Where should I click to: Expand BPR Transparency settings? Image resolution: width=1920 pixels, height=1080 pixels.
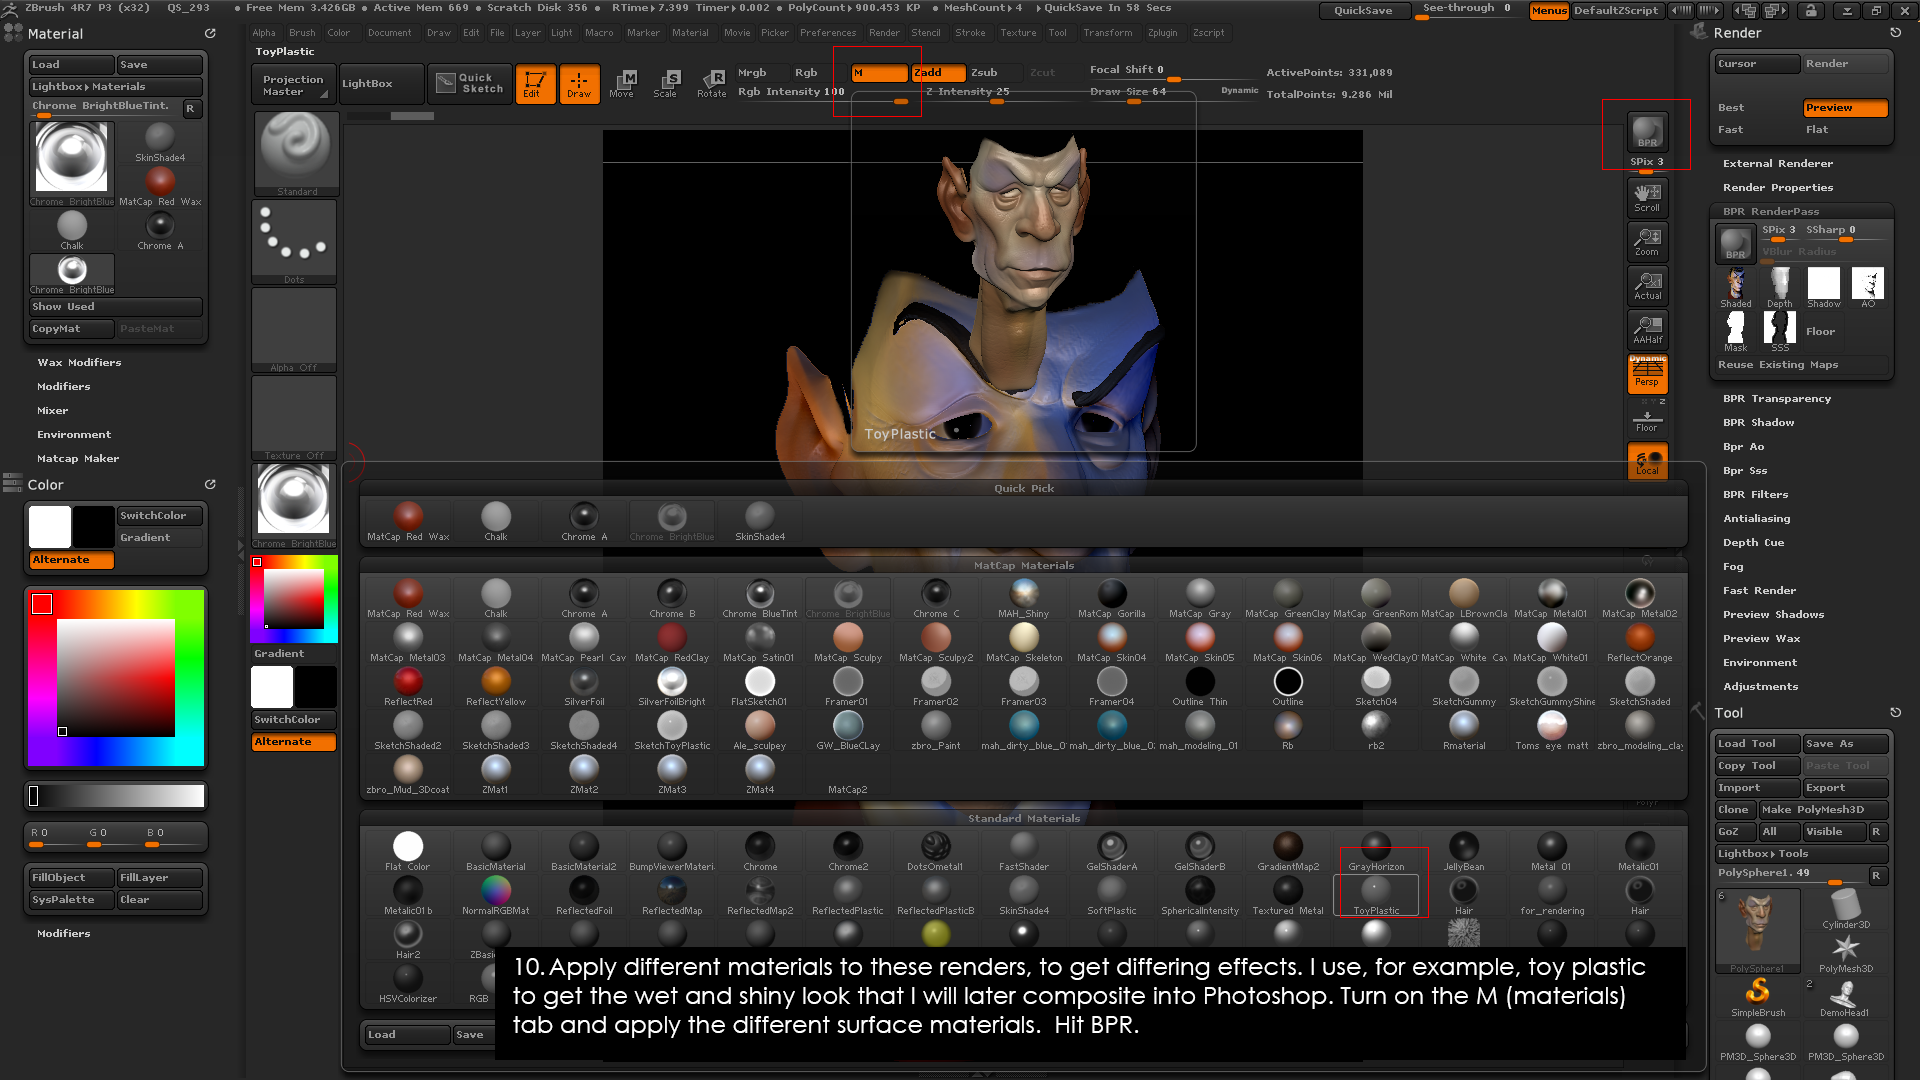(1776, 399)
